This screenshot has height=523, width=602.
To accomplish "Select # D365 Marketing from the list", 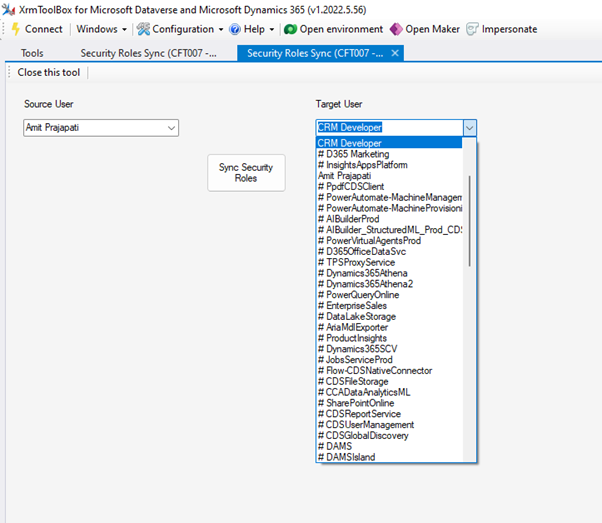I will click(x=353, y=154).
